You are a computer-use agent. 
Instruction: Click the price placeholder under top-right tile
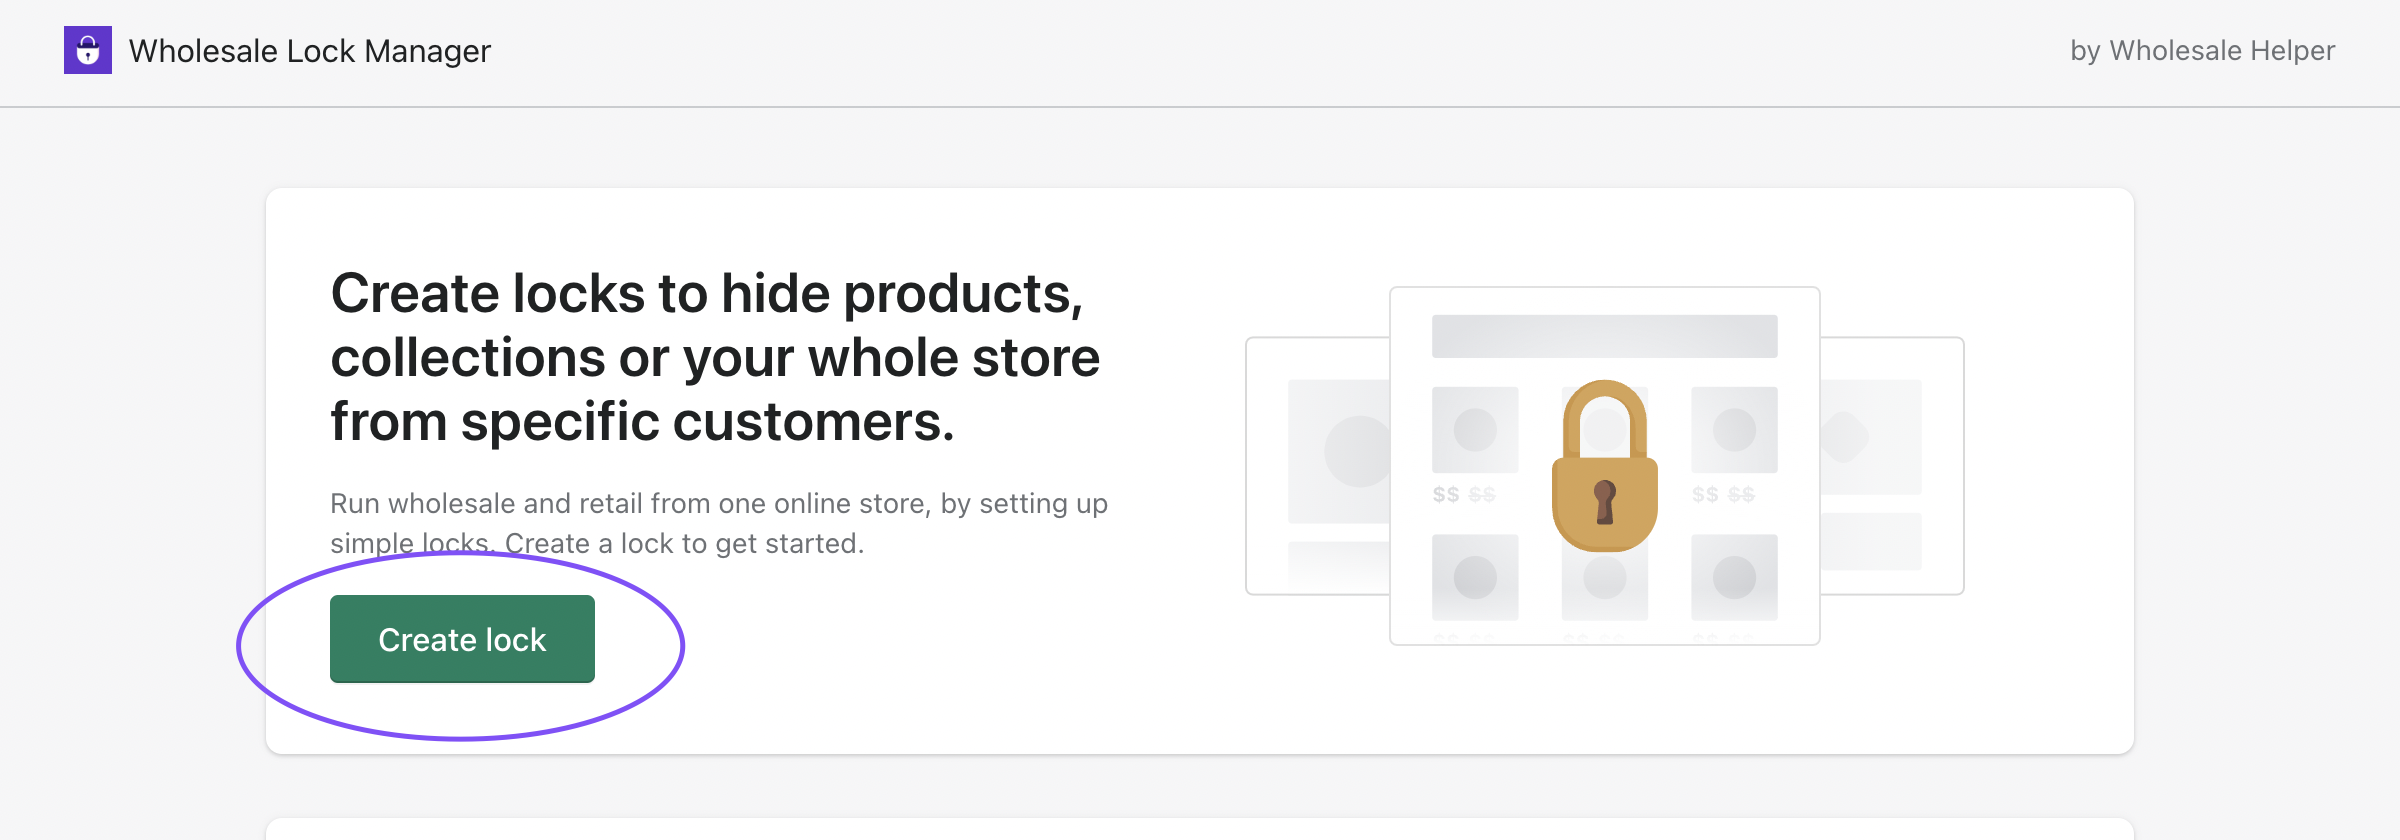point(1723,494)
